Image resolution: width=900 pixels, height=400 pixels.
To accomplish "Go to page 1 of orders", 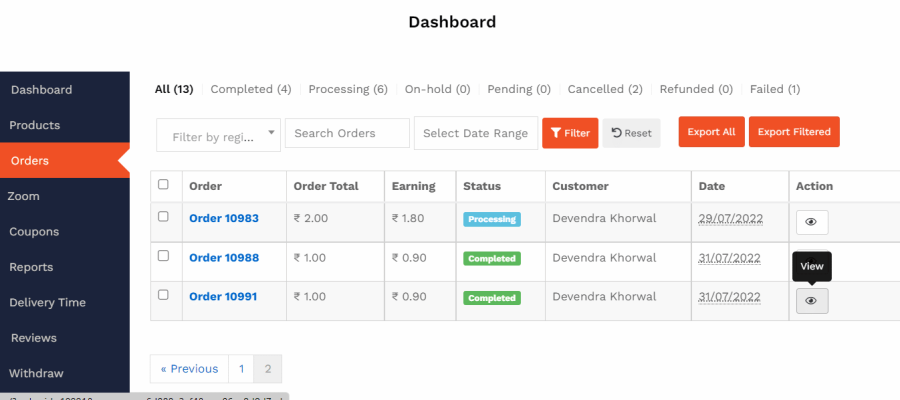I will coord(241,368).
